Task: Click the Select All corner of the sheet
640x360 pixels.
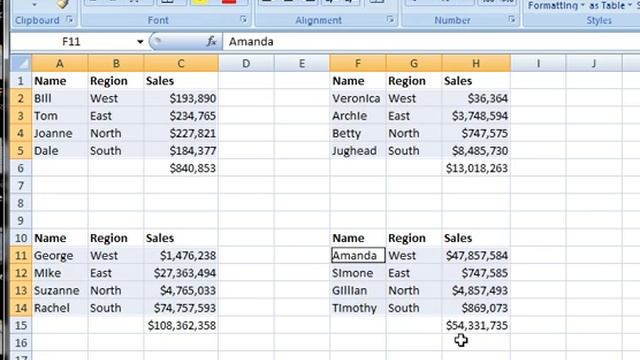Action: click(21, 63)
